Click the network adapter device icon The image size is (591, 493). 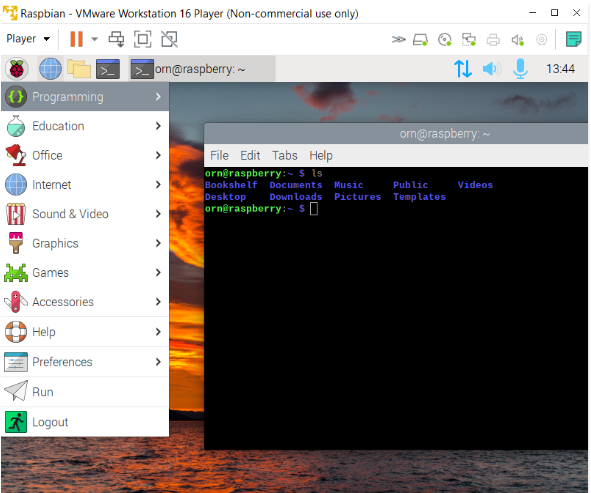(469, 39)
